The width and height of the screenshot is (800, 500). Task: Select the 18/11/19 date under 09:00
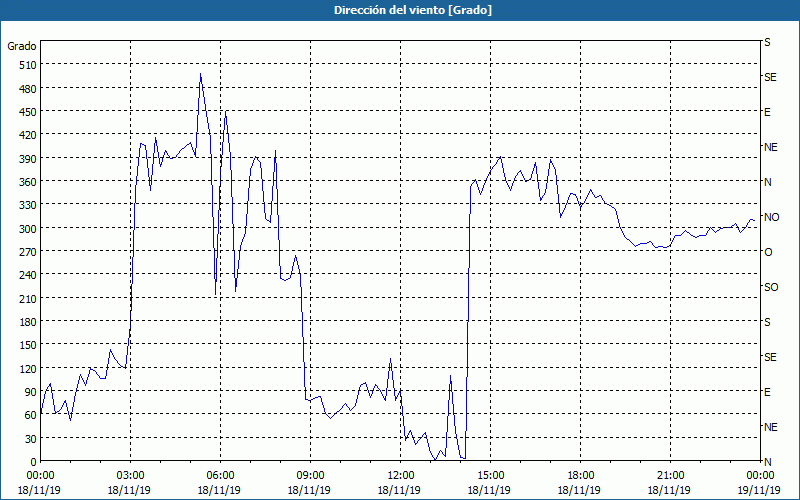coord(309,490)
